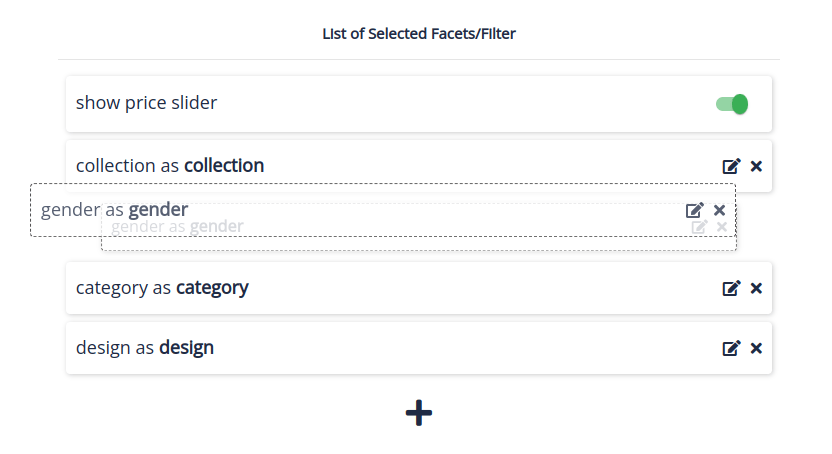Select the dragged 'gender as gender' label
Screen dimensions: 832x454
114,210
